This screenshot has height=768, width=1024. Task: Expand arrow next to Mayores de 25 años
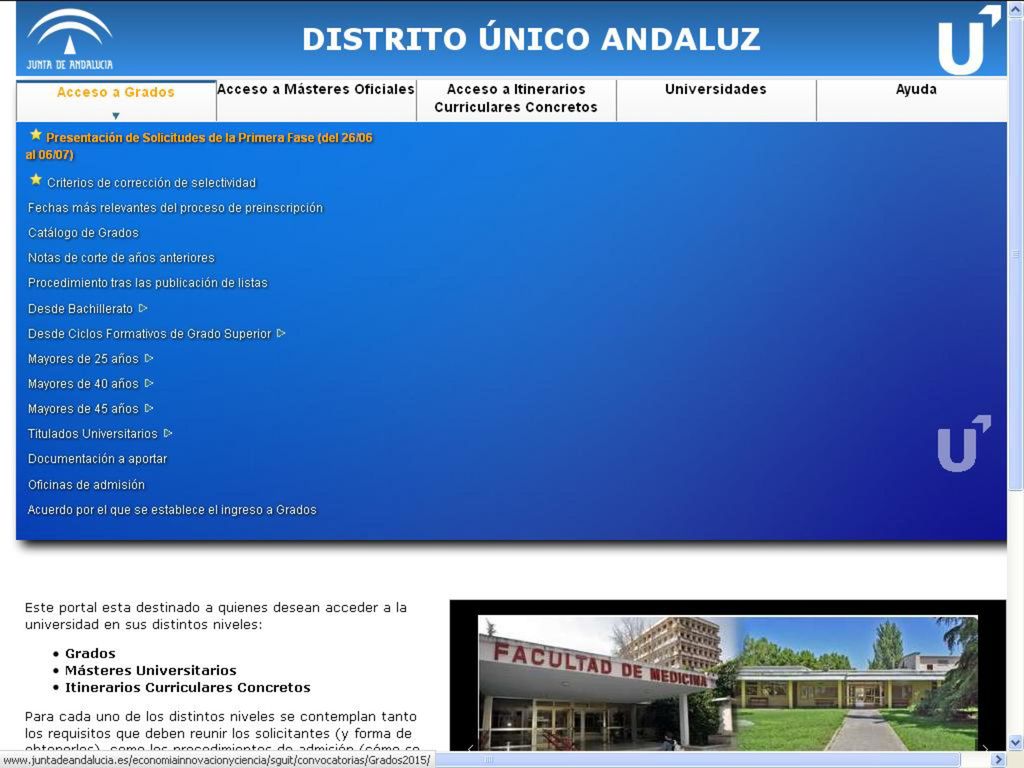coord(149,358)
